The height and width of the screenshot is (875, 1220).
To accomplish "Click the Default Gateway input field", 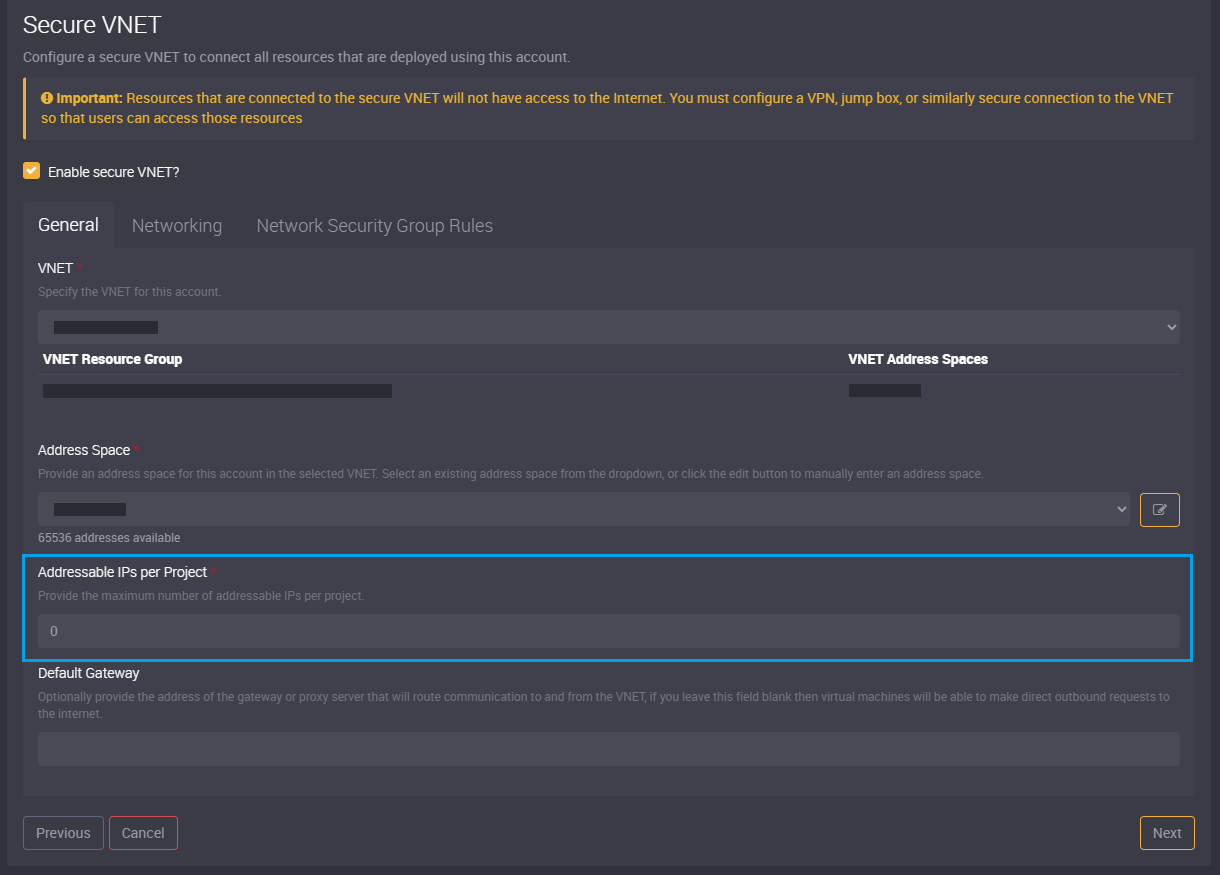I will pos(608,749).
